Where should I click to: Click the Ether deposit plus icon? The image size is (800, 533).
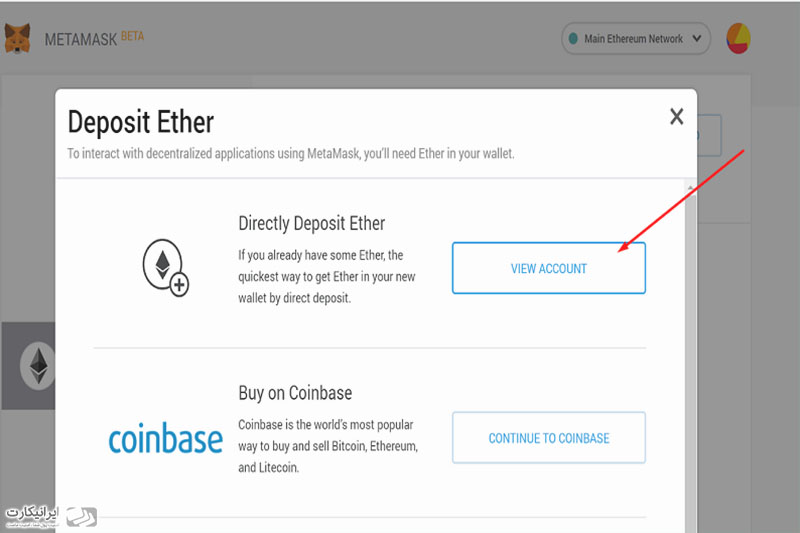click(x=165, y=267)
